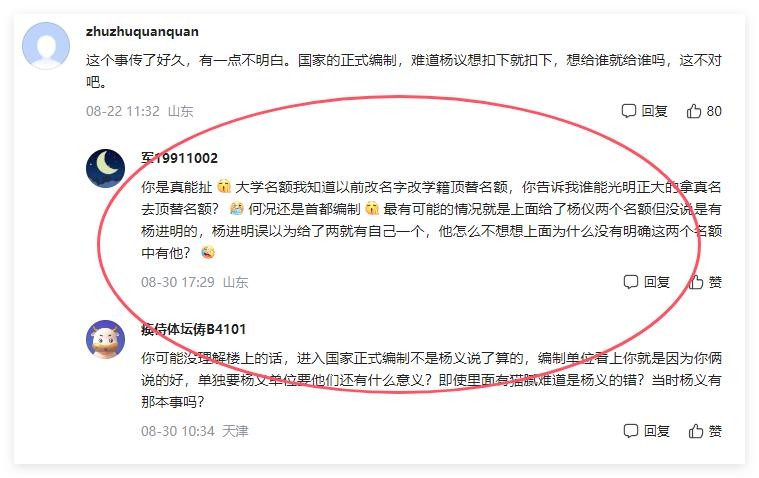
Task: Click the 08-30 10:34 天津 timestamp
Action: [195, 431]
